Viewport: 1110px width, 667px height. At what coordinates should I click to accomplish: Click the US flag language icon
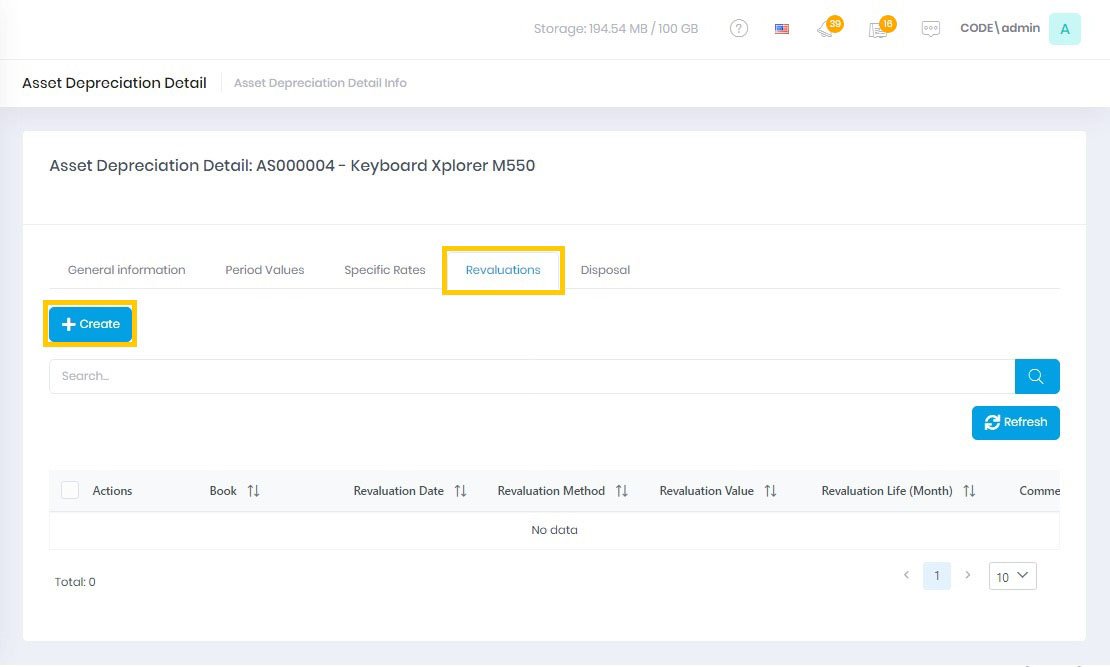click(782, 29)
